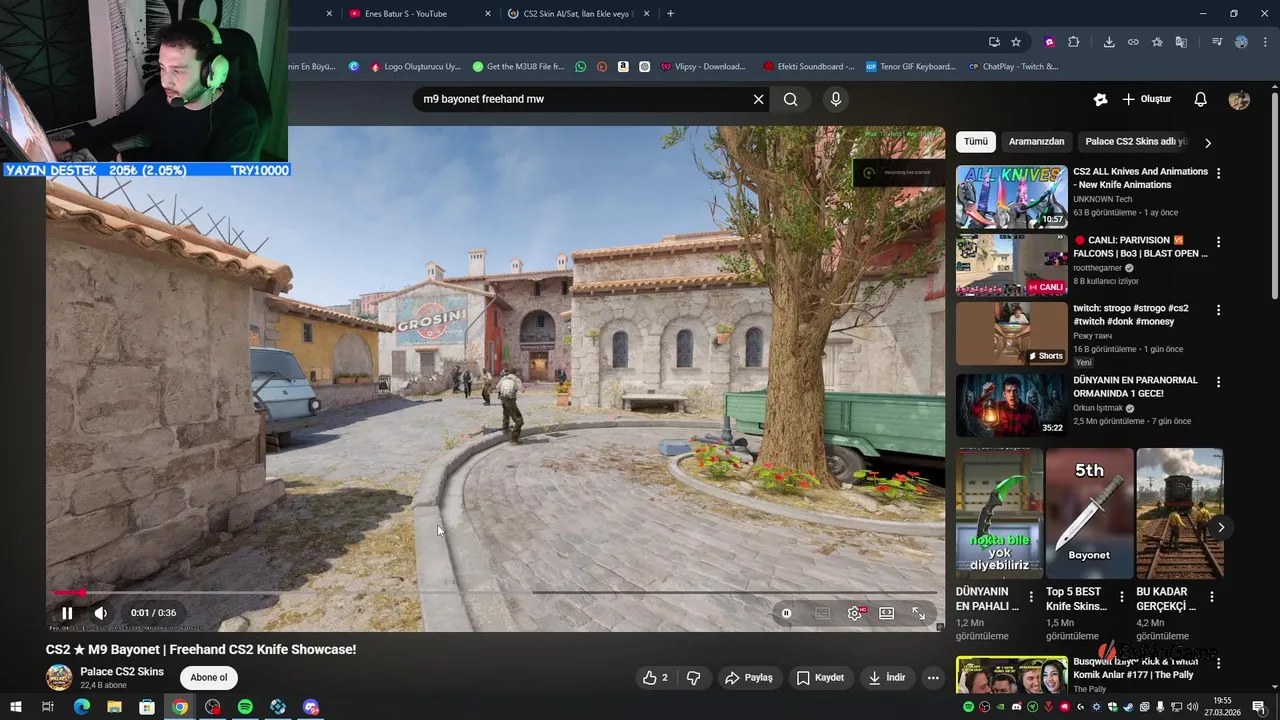
Task: Close the Enes Batur S tab
Action: 488,14
